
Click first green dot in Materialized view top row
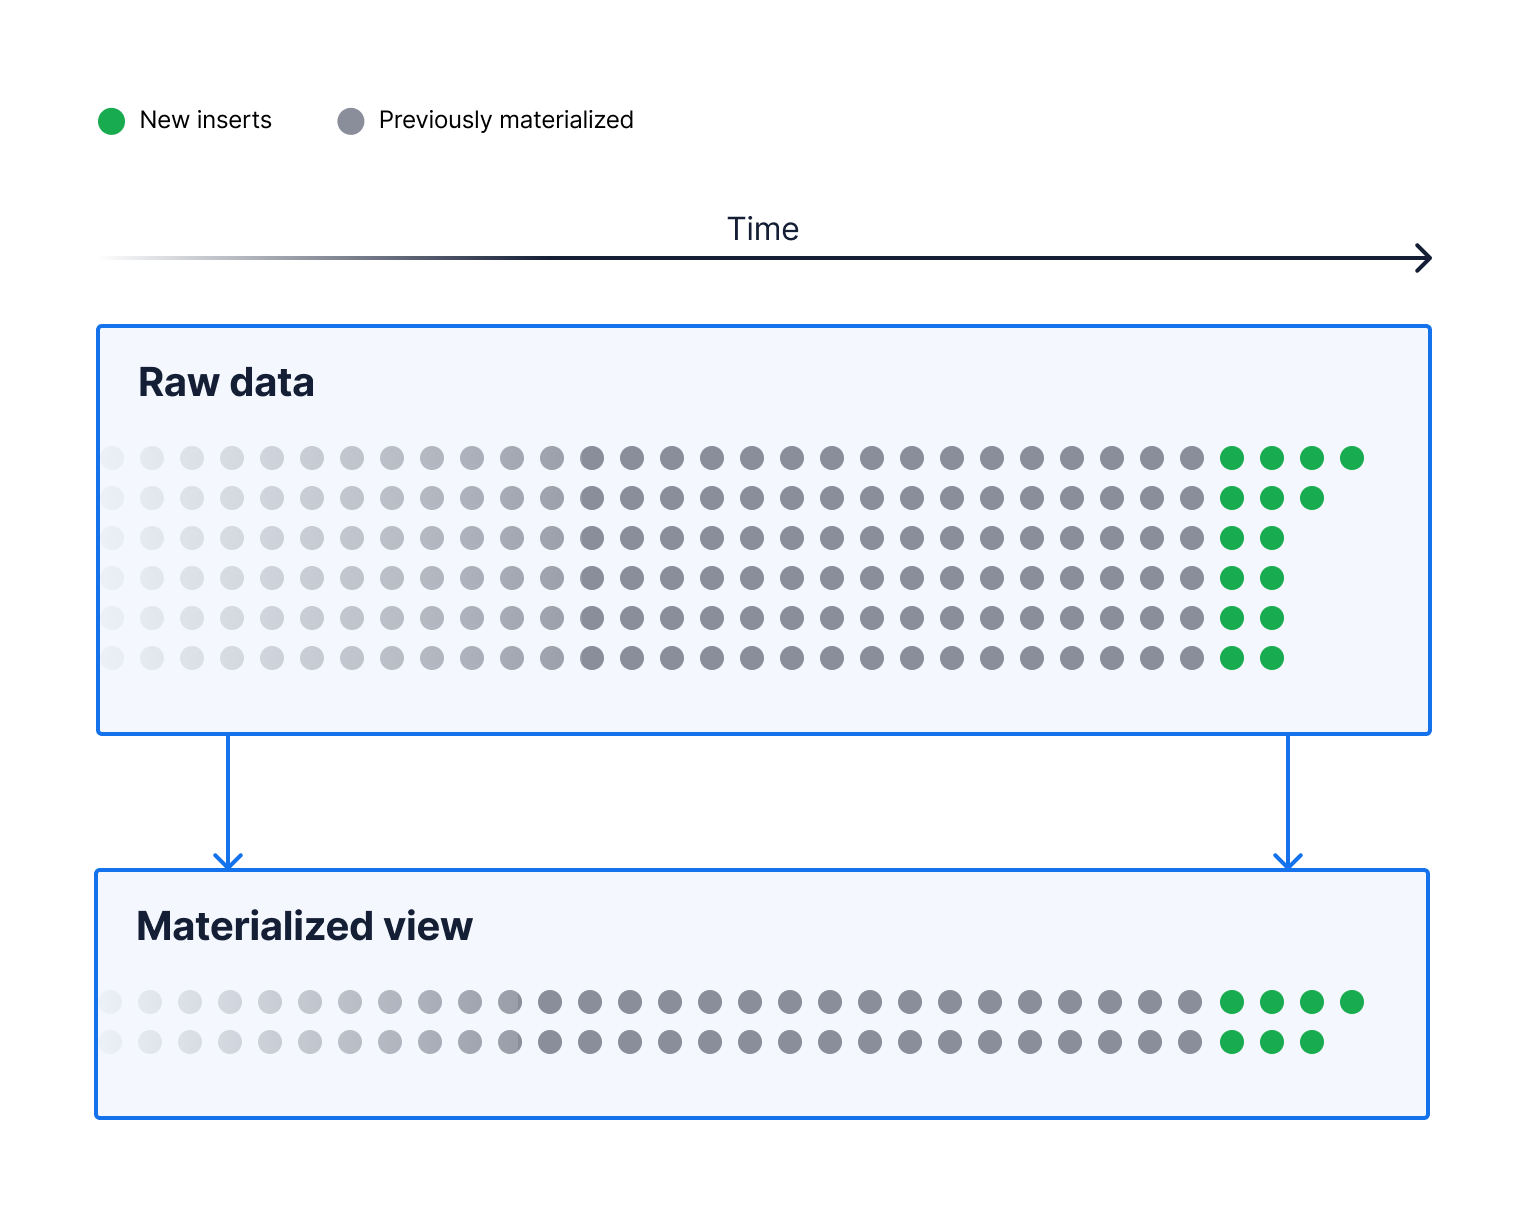[x=1232, y=1002]
